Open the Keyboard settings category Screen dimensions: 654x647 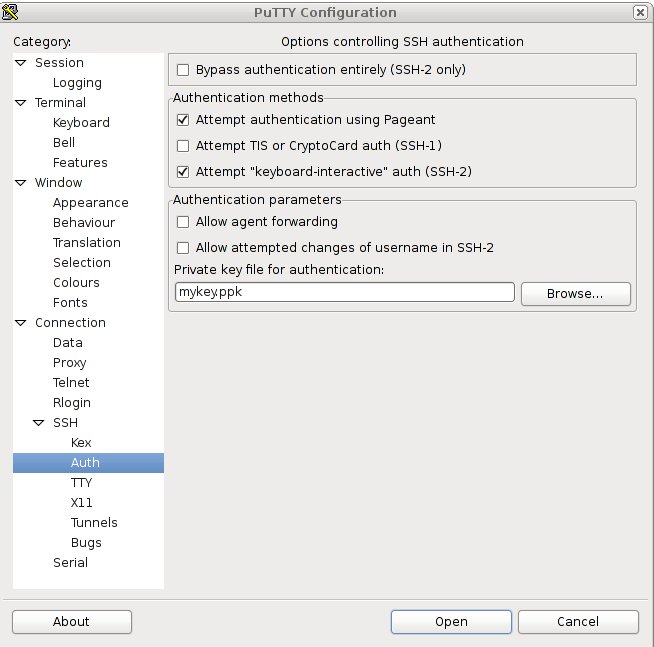[81, 123]
